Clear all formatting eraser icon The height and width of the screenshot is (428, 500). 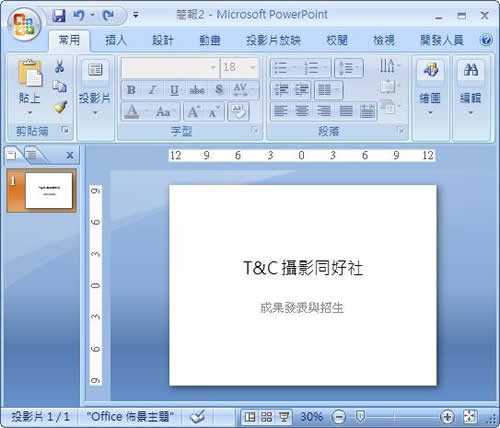238,111
